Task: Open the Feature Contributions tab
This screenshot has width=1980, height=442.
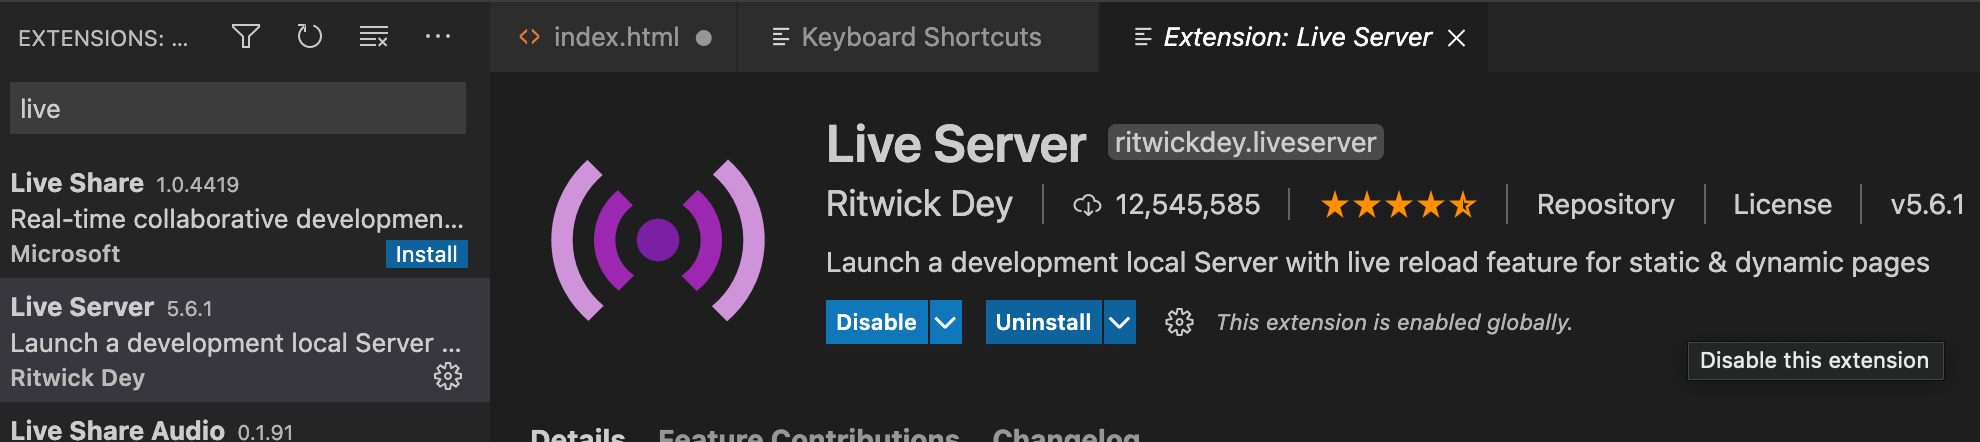Action: point(809,435)
